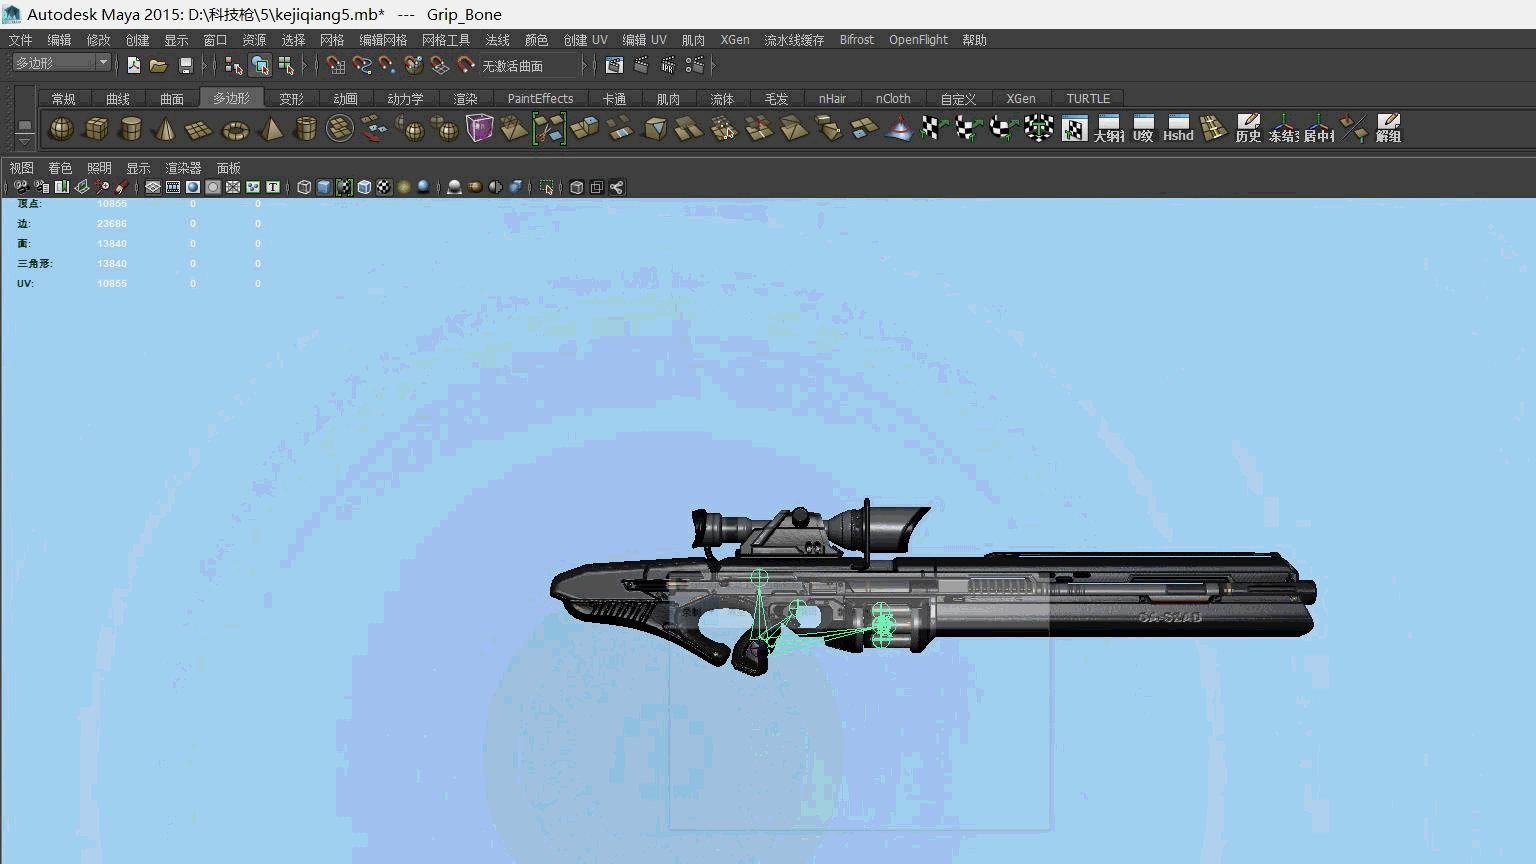Select by object type mode icon

point(260,65)
